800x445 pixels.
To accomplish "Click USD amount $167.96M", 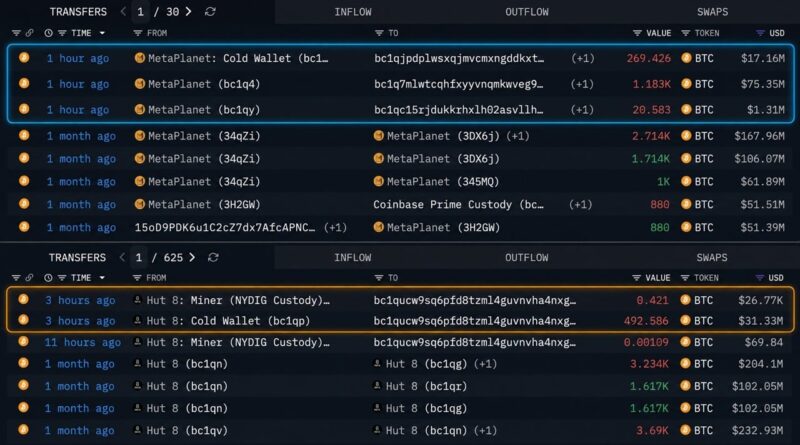I will point(759,136).
